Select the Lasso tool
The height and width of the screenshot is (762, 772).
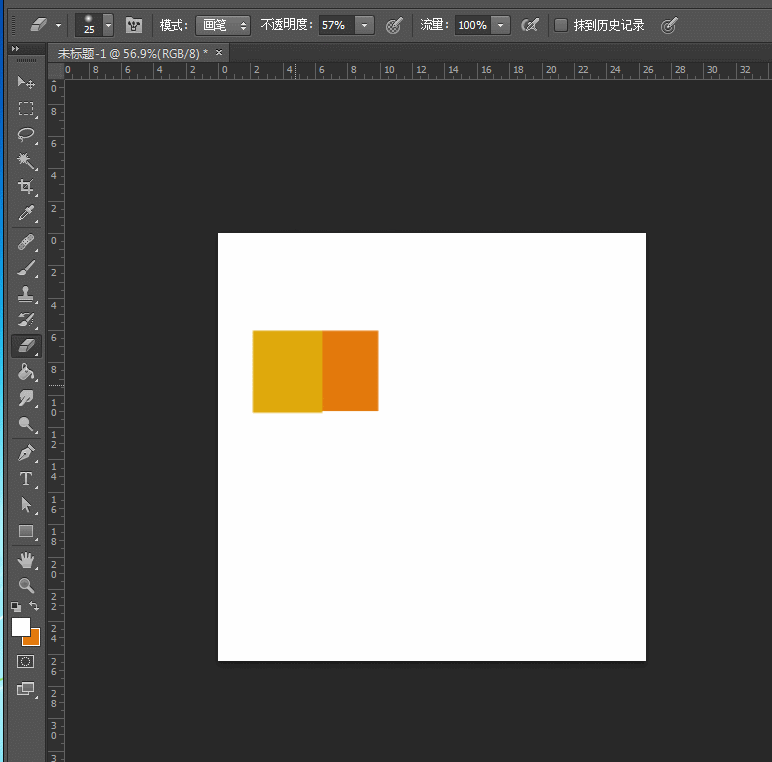pyautogui.click(x=26, y=135)
